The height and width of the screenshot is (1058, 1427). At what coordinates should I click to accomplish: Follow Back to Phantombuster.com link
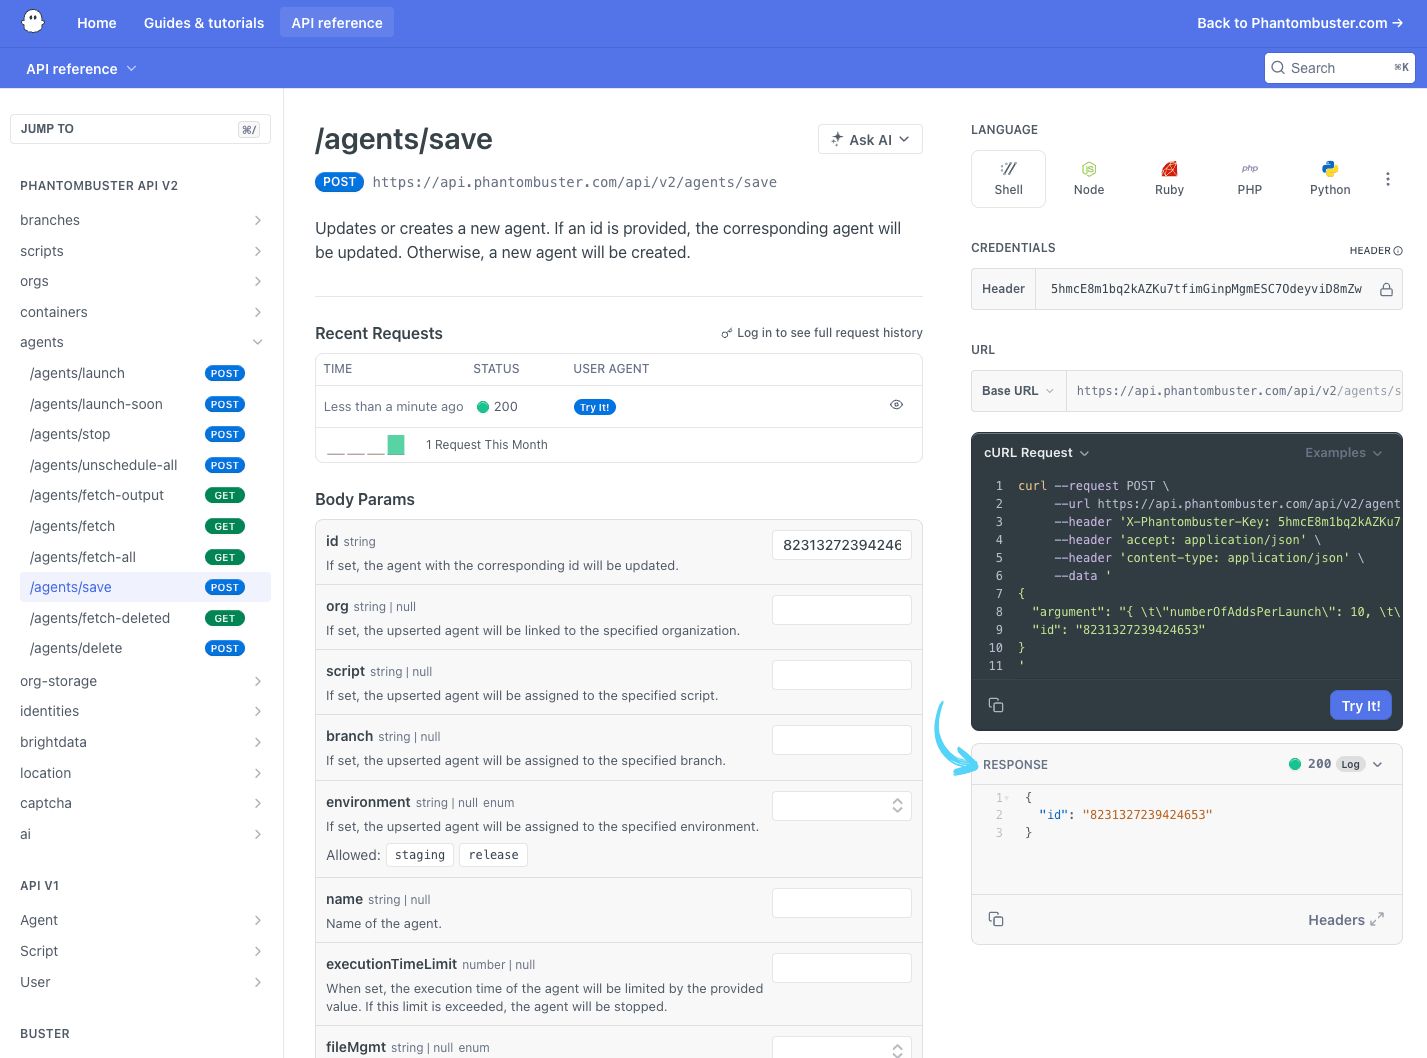tap(1300, 23)
